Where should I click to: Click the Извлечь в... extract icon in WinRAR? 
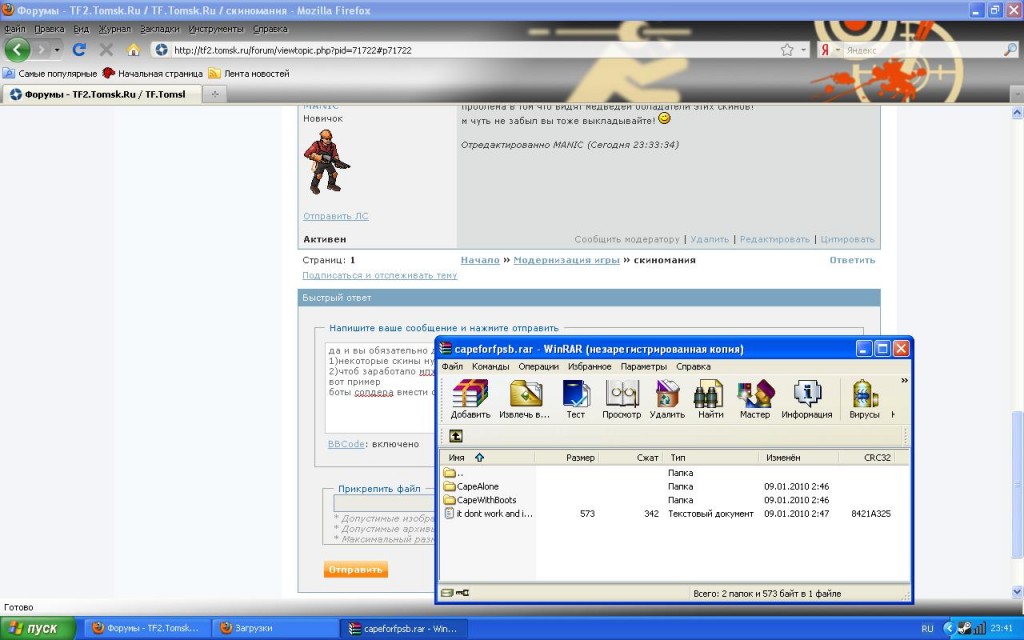(x=524, y=398)
